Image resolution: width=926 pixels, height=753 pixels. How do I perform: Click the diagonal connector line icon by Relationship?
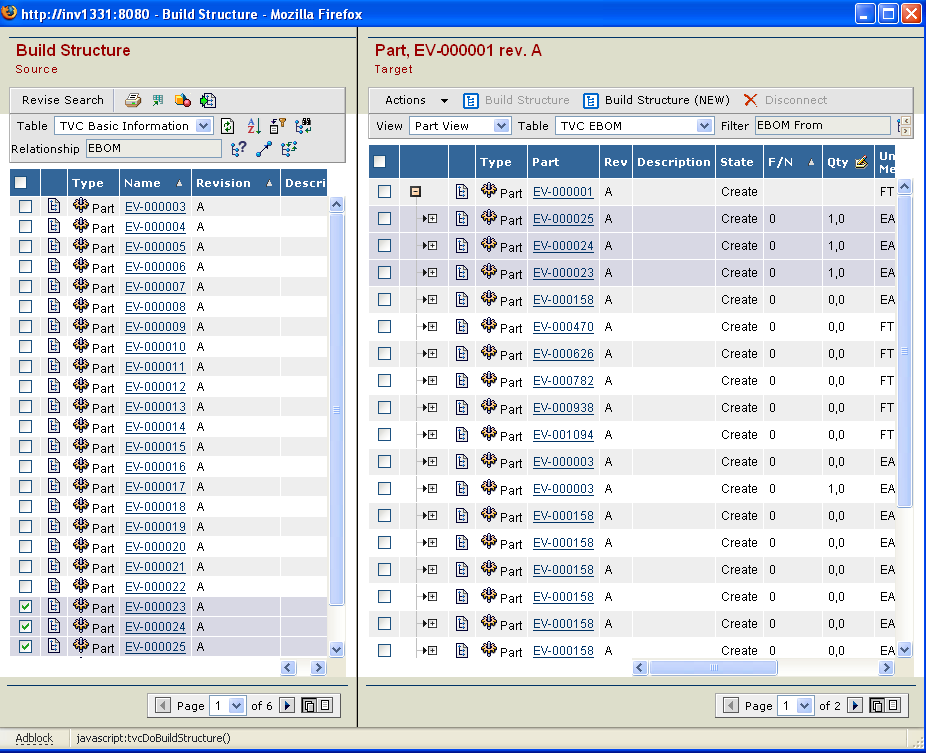[x=264, y=149]
